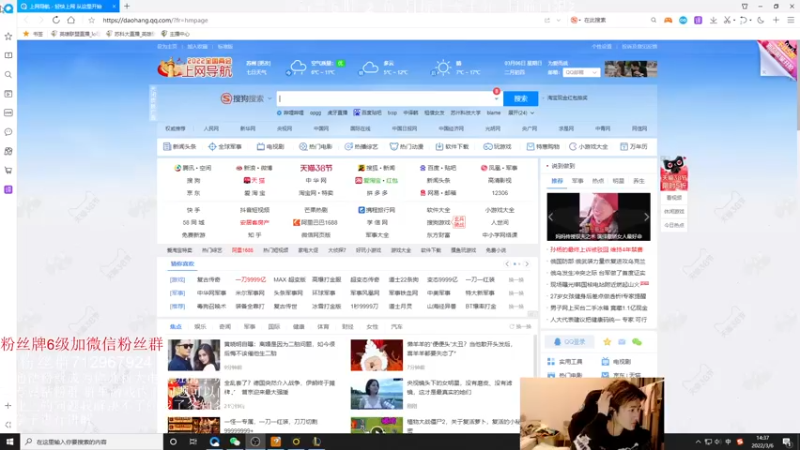The image size is (800, 450).
Task: Click the video thumbnail in side panel
Action: click(x=598, y=217)
